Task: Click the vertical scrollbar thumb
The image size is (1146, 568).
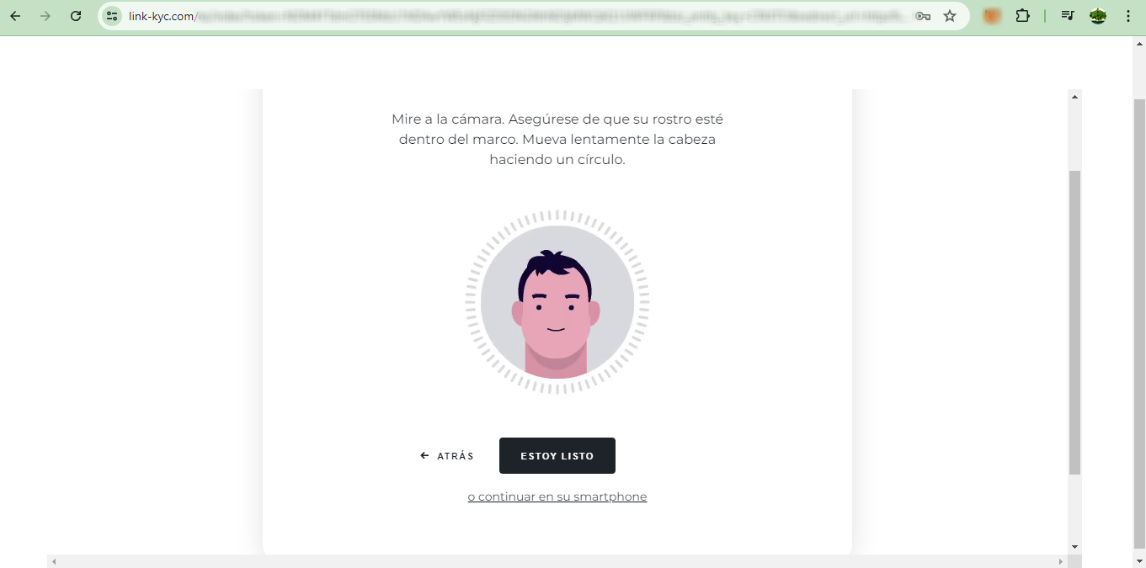Action: point(1074,322)
